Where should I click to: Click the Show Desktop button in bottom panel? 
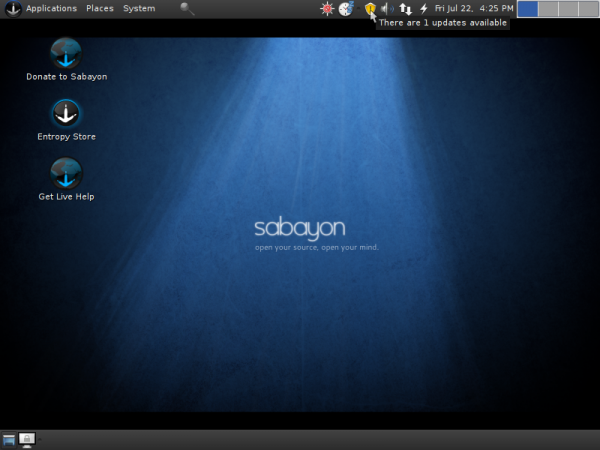[9, 440]
